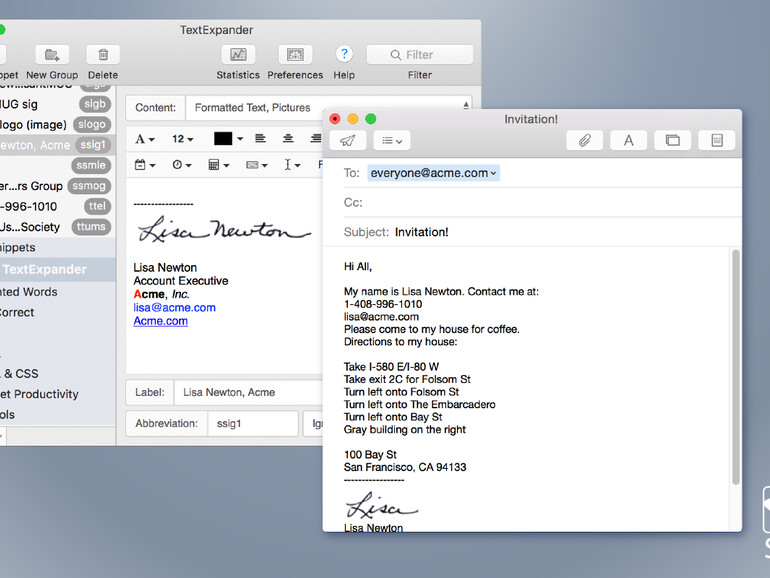
Task: Attach a file using the paperclip icon
Action: (584, 140)
